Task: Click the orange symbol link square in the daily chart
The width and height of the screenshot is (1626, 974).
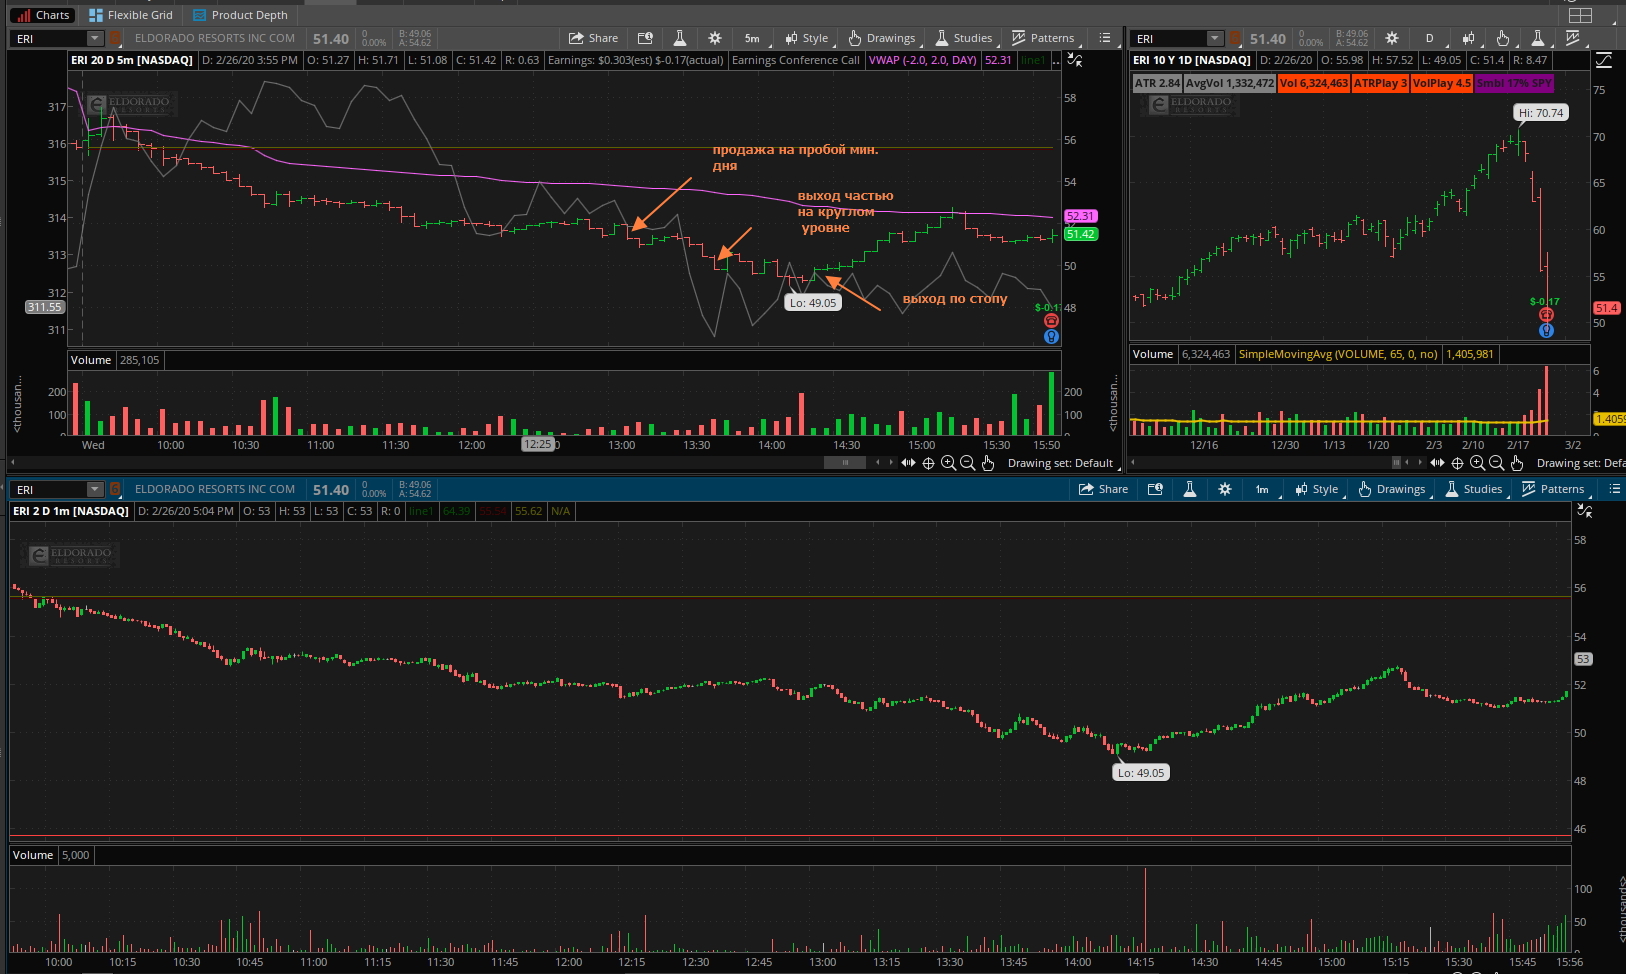Action: click(x=1236, y=38)
